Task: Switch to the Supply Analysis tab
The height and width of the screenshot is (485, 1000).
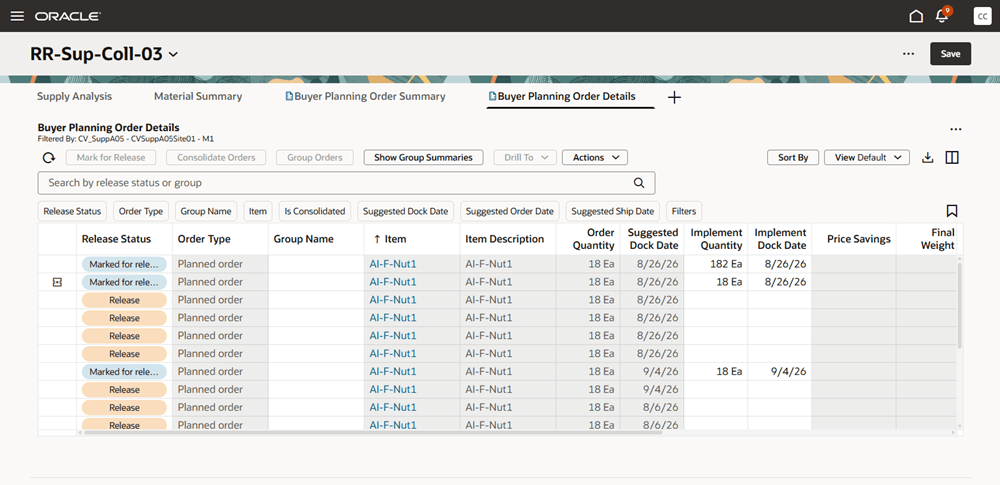Action: coord(75,96)
